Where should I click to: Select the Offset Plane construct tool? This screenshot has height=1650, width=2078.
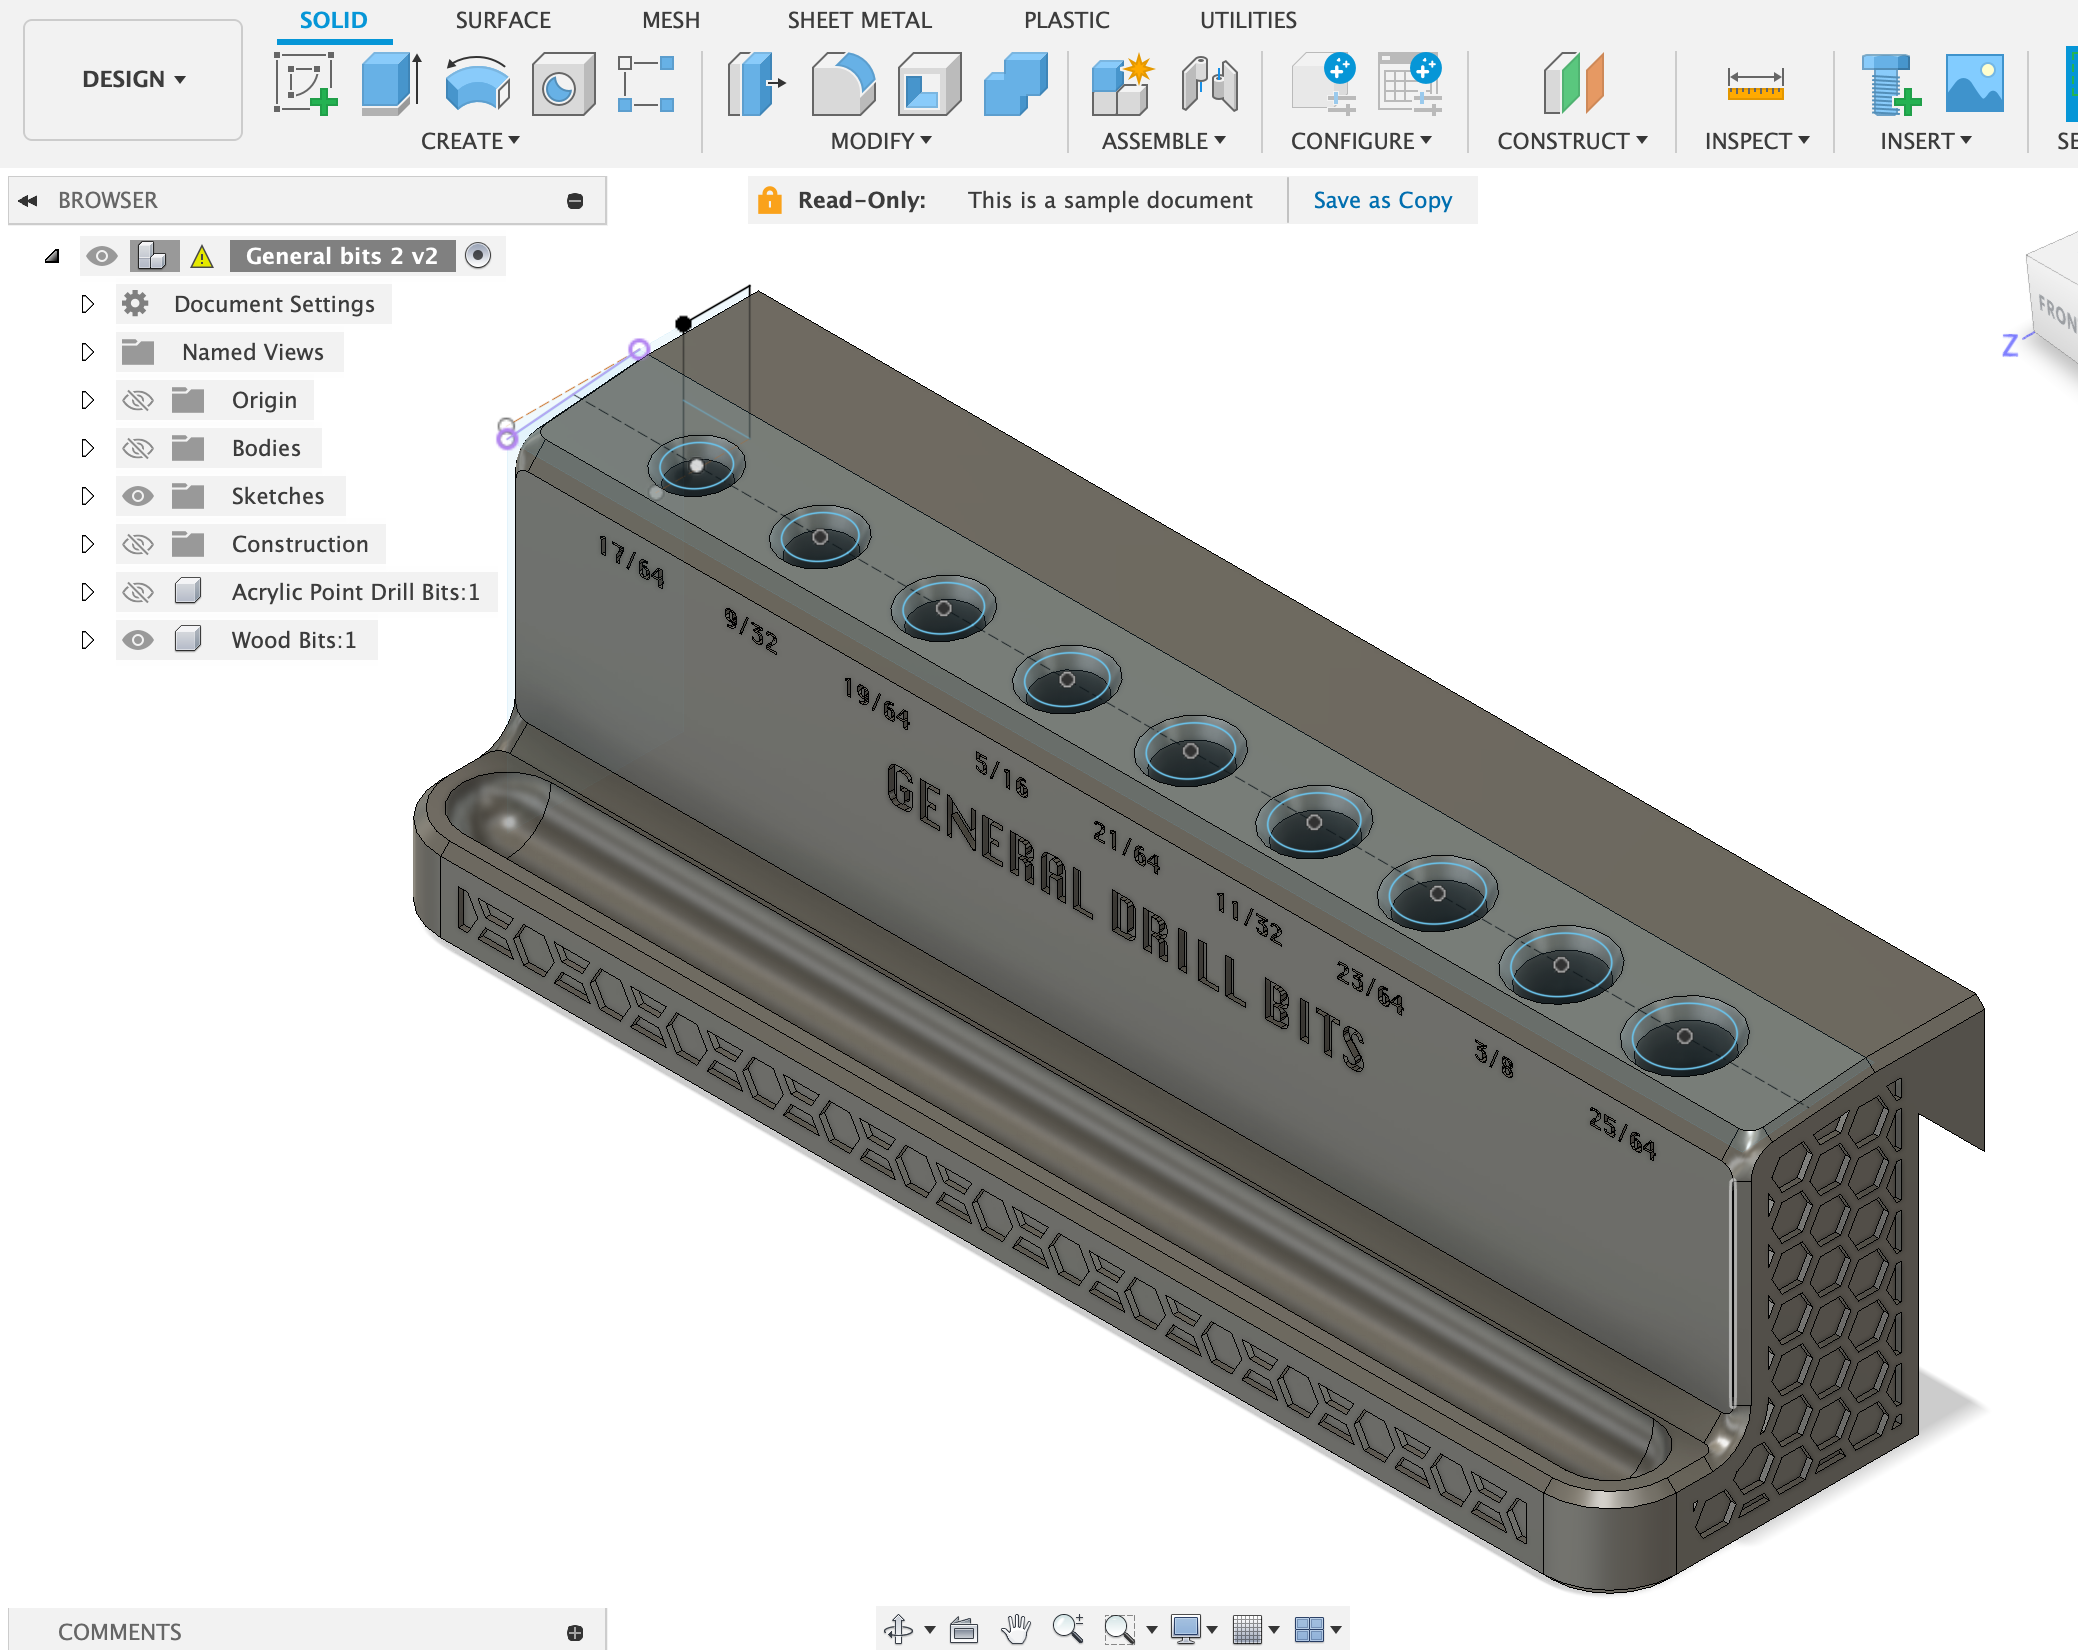[x=1573, y=84]
